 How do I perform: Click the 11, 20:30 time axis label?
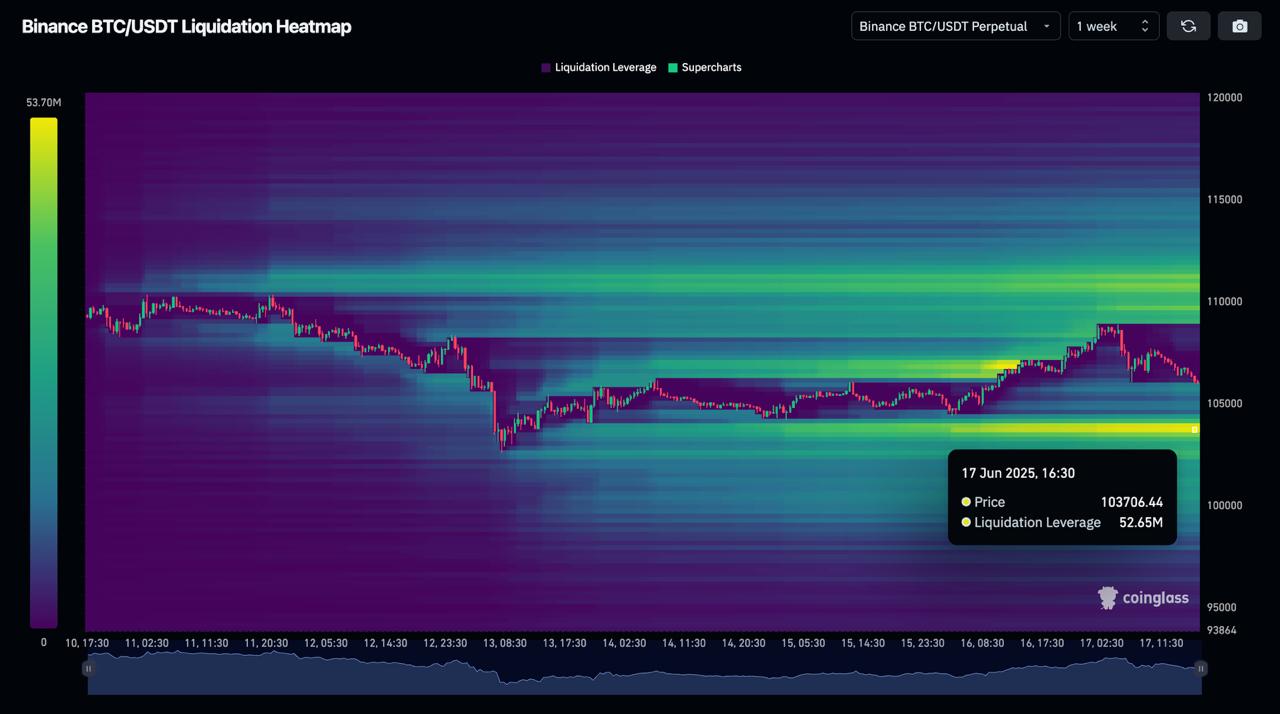tap(266, 643)
